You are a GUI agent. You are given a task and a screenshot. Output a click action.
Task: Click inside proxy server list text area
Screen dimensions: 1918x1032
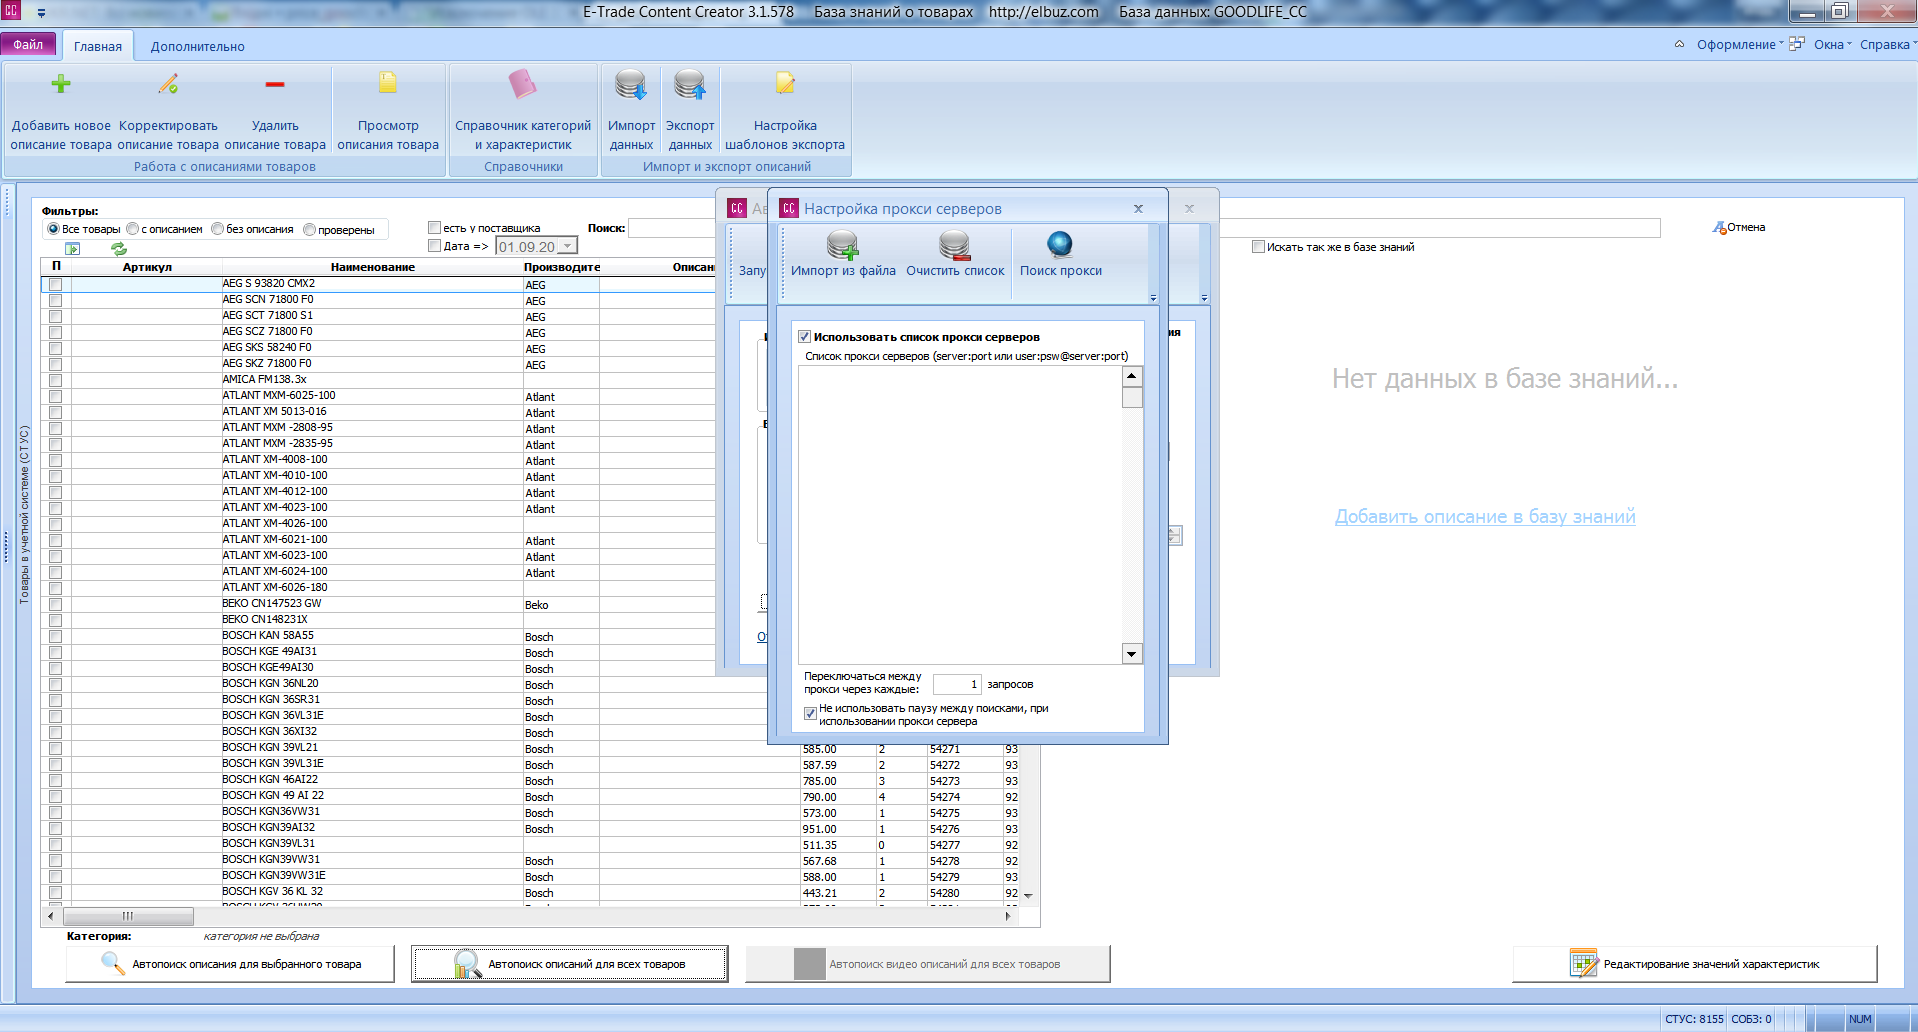(x=960, y=515)
